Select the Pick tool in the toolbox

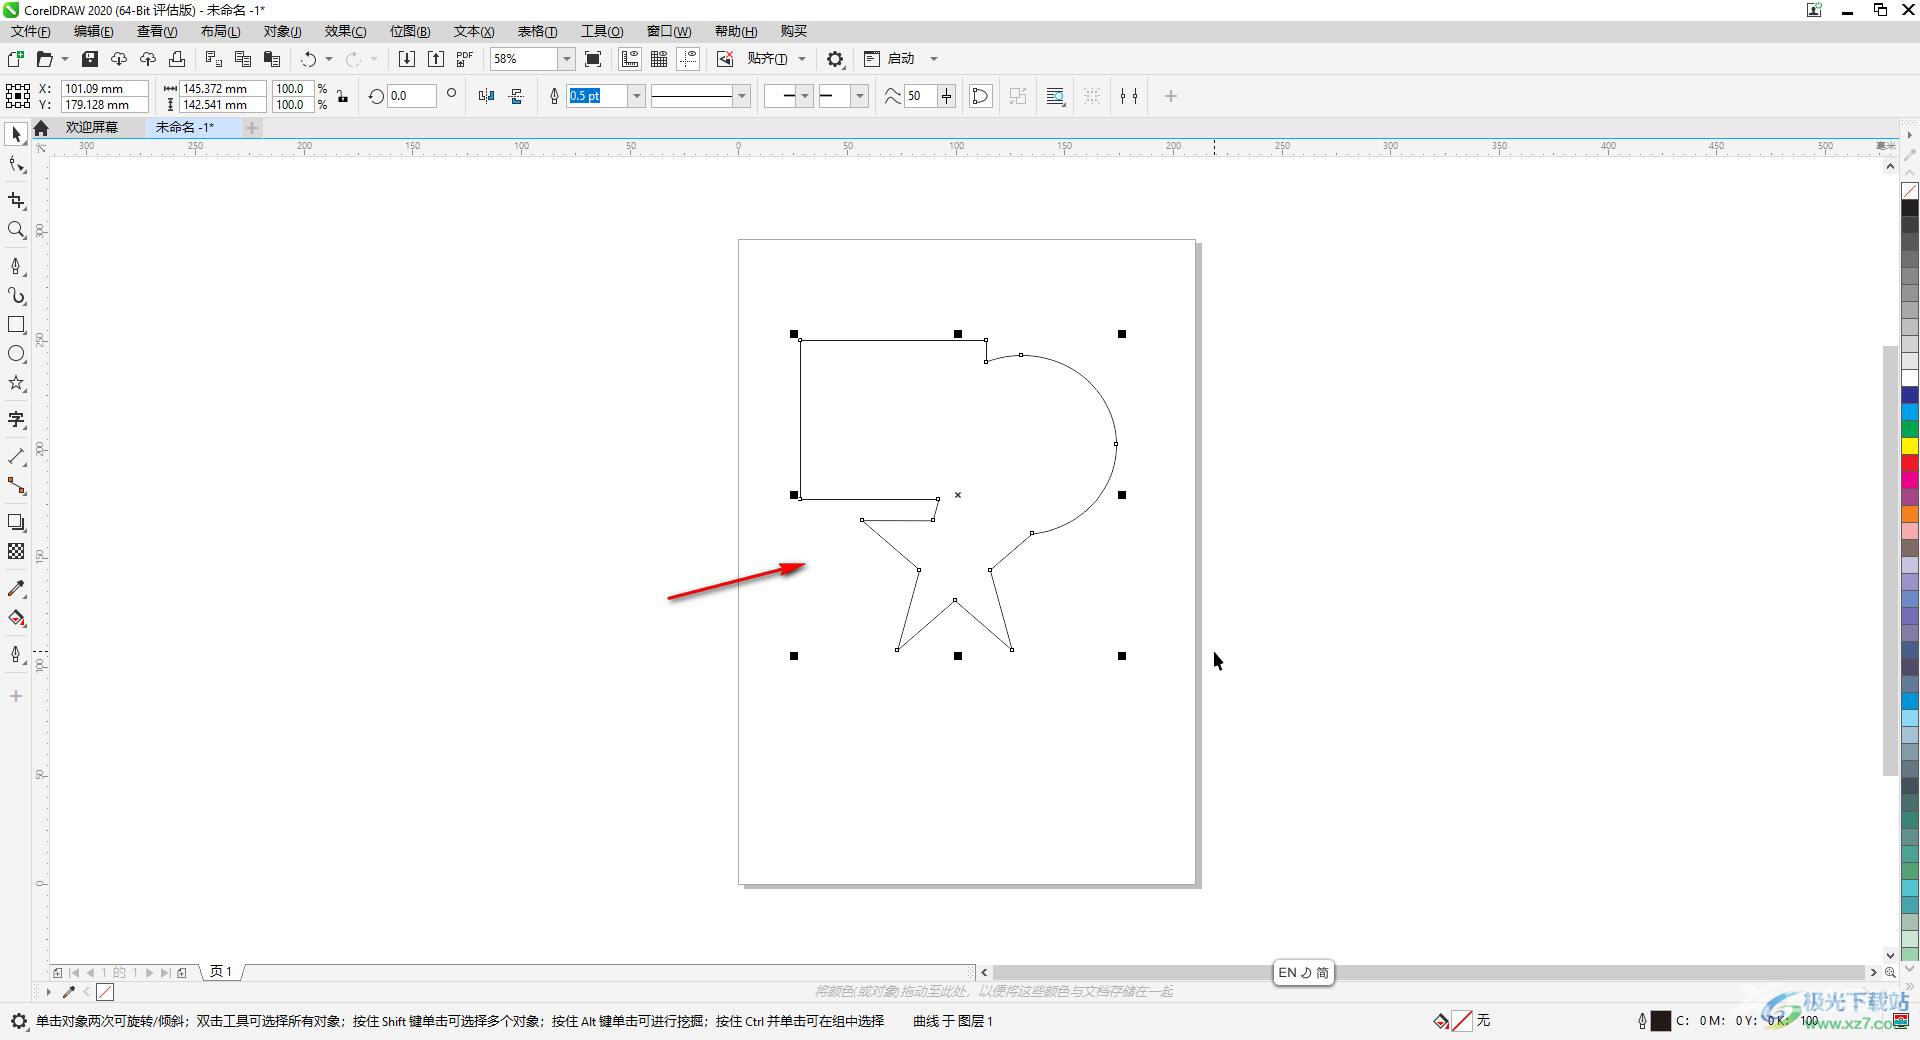(16, 134)
